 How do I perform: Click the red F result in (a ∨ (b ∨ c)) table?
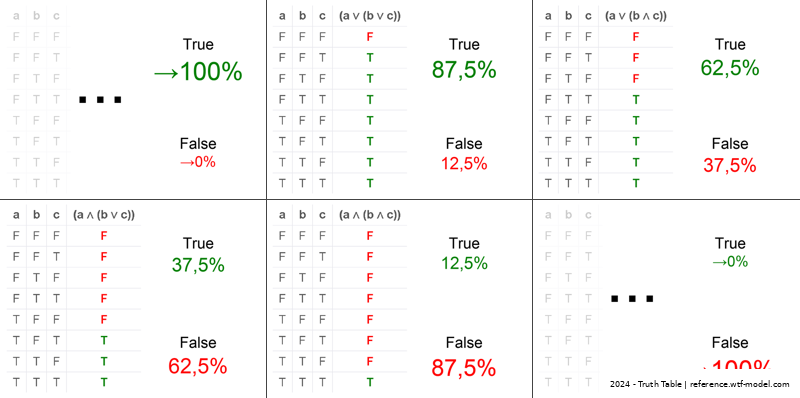click(x=370, y=37)
